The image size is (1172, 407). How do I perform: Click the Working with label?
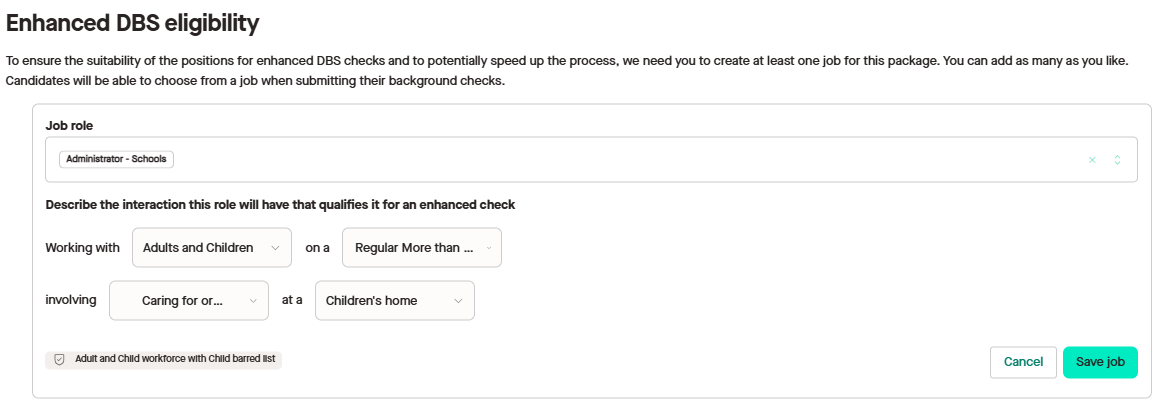(82, 248)
